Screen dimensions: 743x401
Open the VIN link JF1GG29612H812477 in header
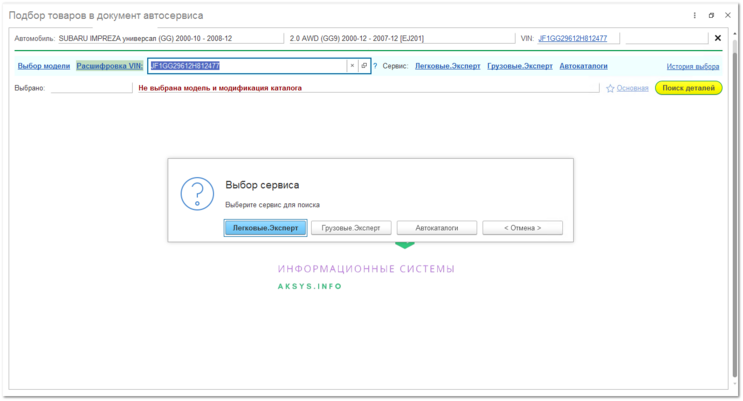pyautogui.click(x=572, y=38)
